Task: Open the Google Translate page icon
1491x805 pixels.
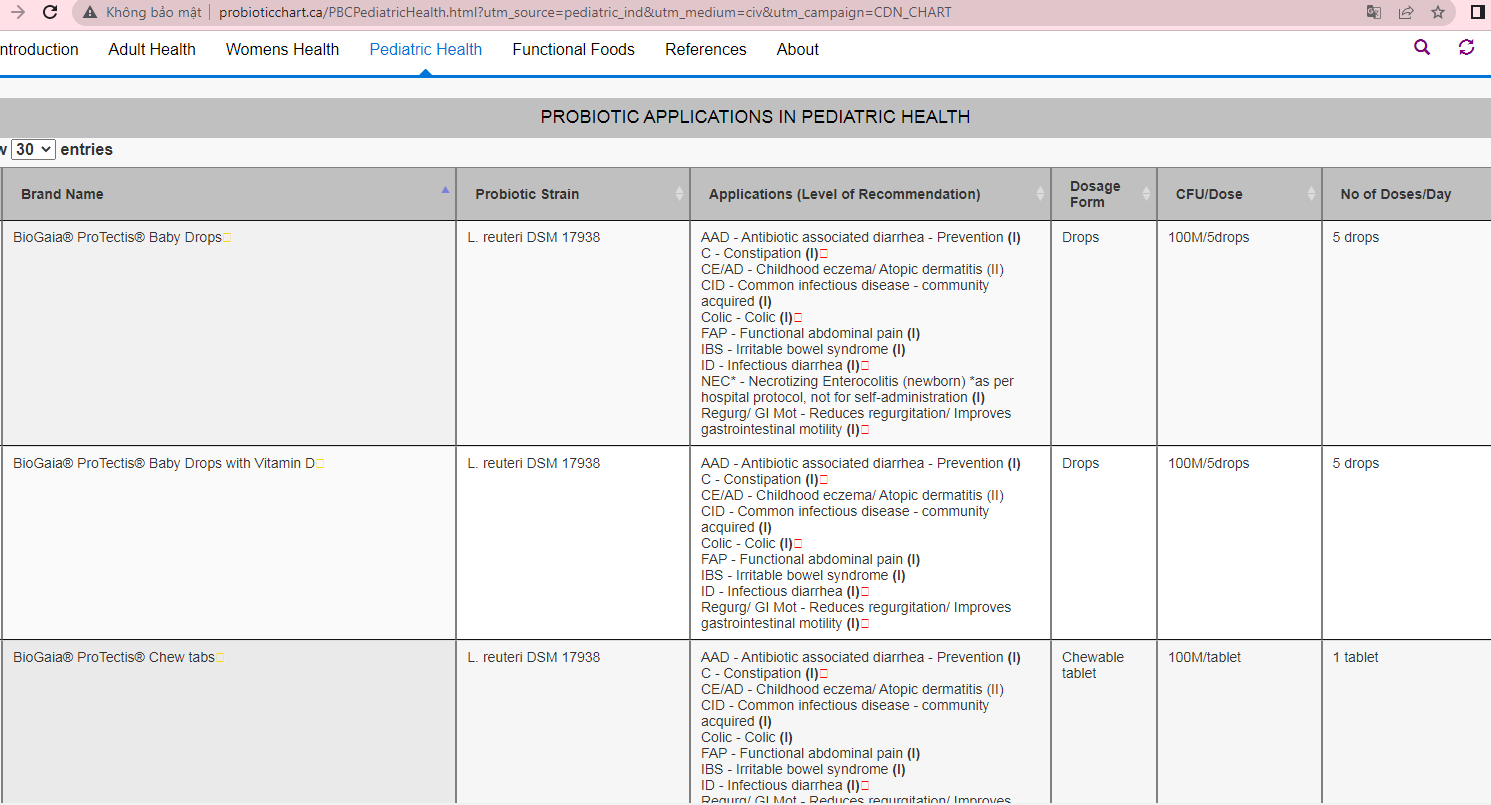Action: tap(1374, 13)
